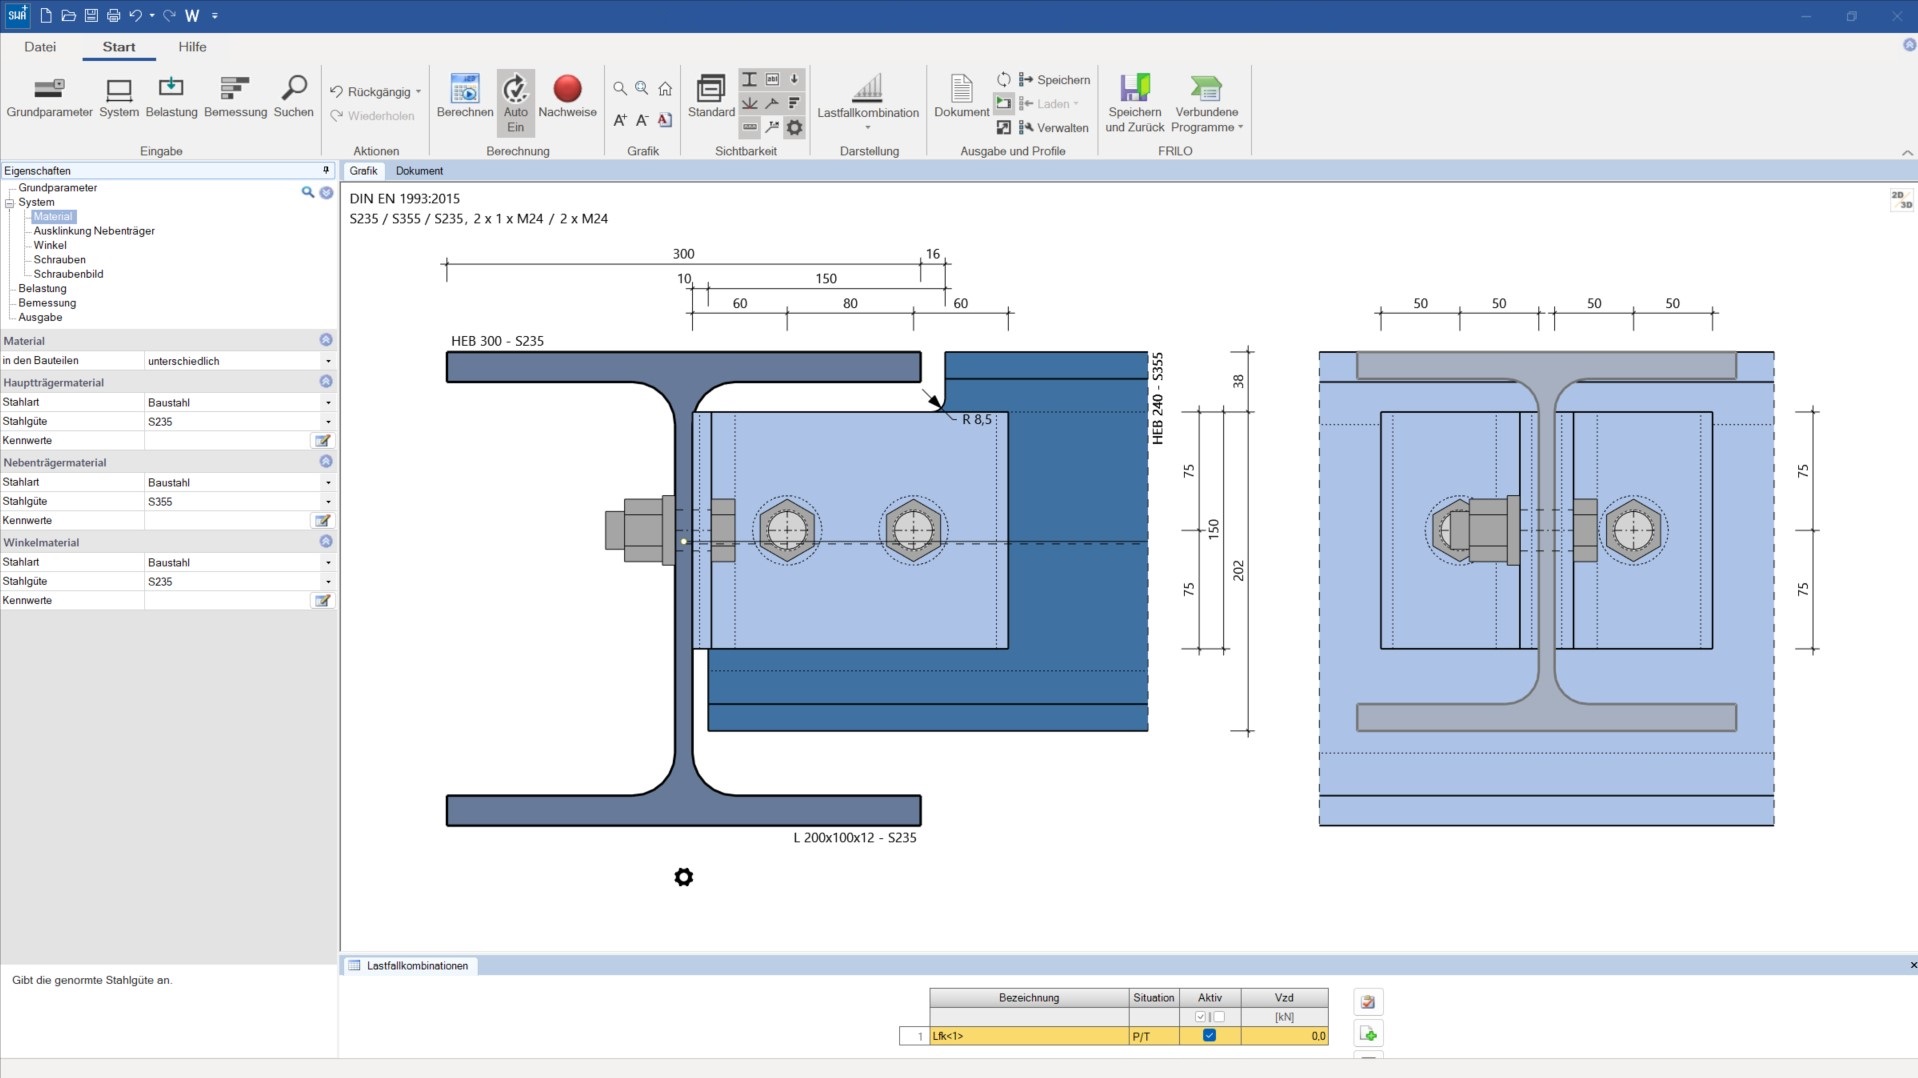Collapse the System tree node
The width and height of the screenshot is (1918, 1078).
pos(10,203)
